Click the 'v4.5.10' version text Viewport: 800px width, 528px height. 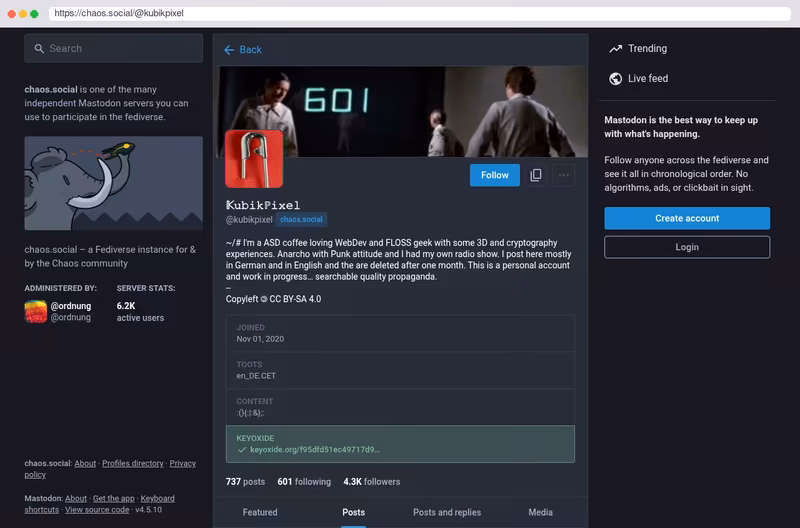148,510
